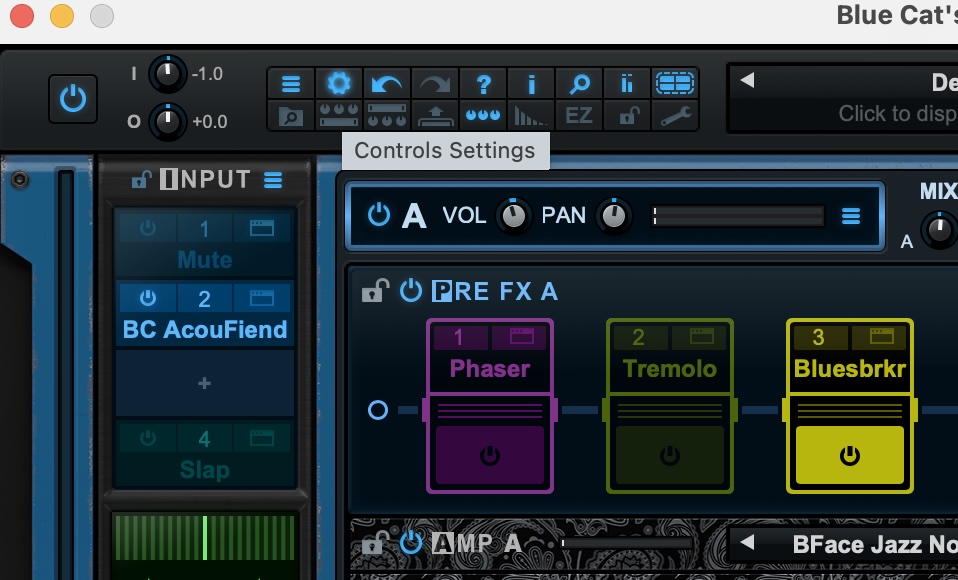The width and height of the screenshot is (958, 580).
Task: Click the output gain knob labeled O
Action: coord(167,122)
